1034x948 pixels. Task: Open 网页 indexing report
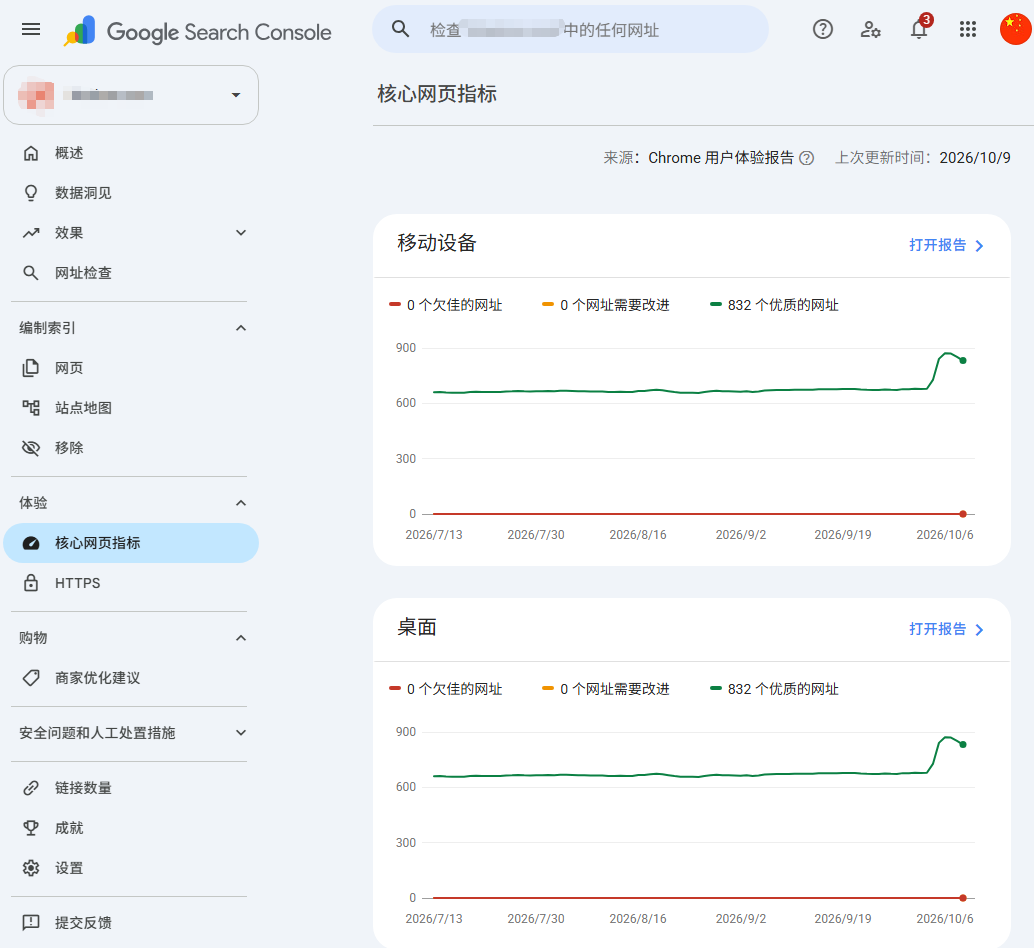[x=131, y=368]
